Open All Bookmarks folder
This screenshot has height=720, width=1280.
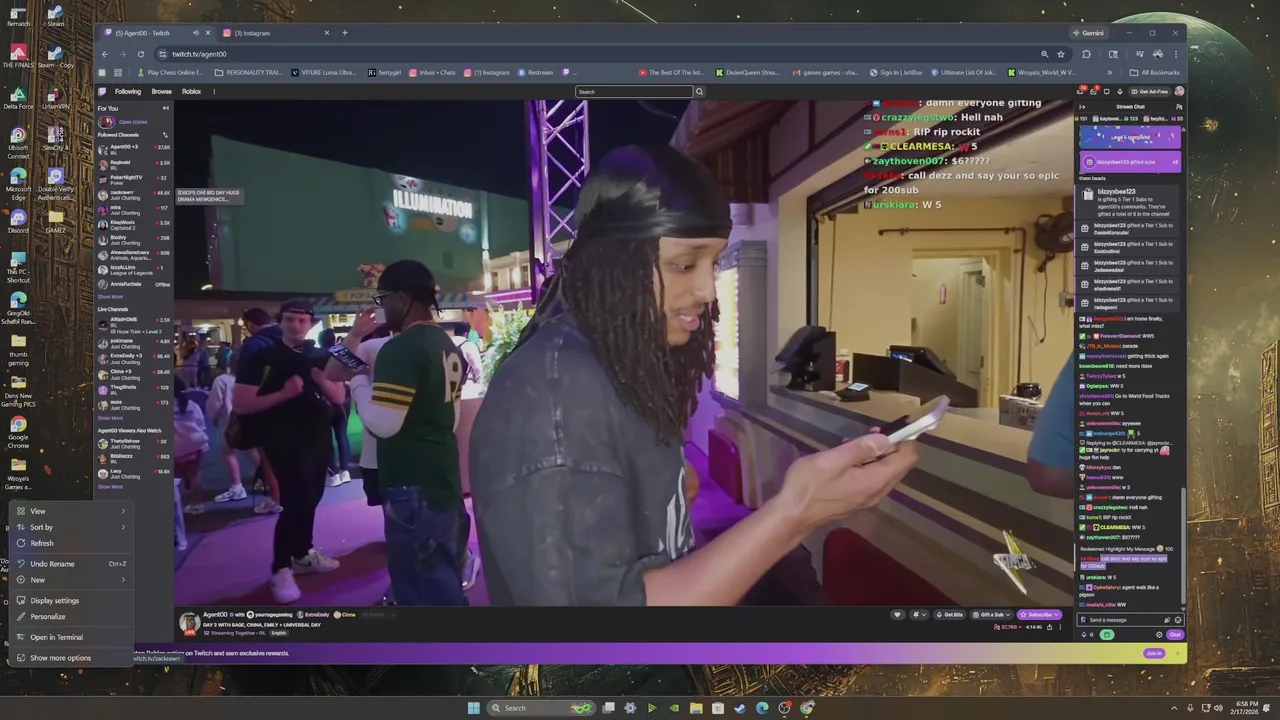(1154, 72)
